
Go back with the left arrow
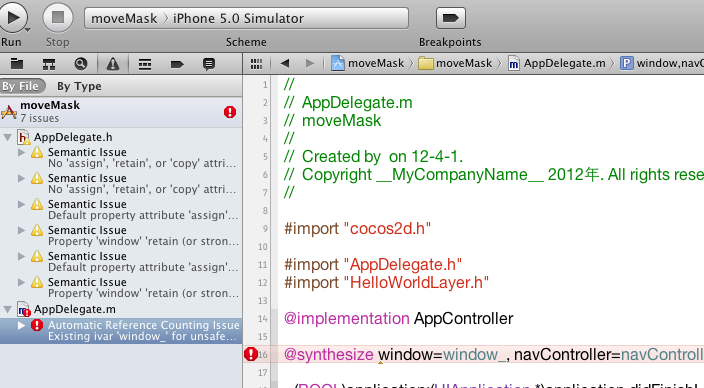click(285, 63)
